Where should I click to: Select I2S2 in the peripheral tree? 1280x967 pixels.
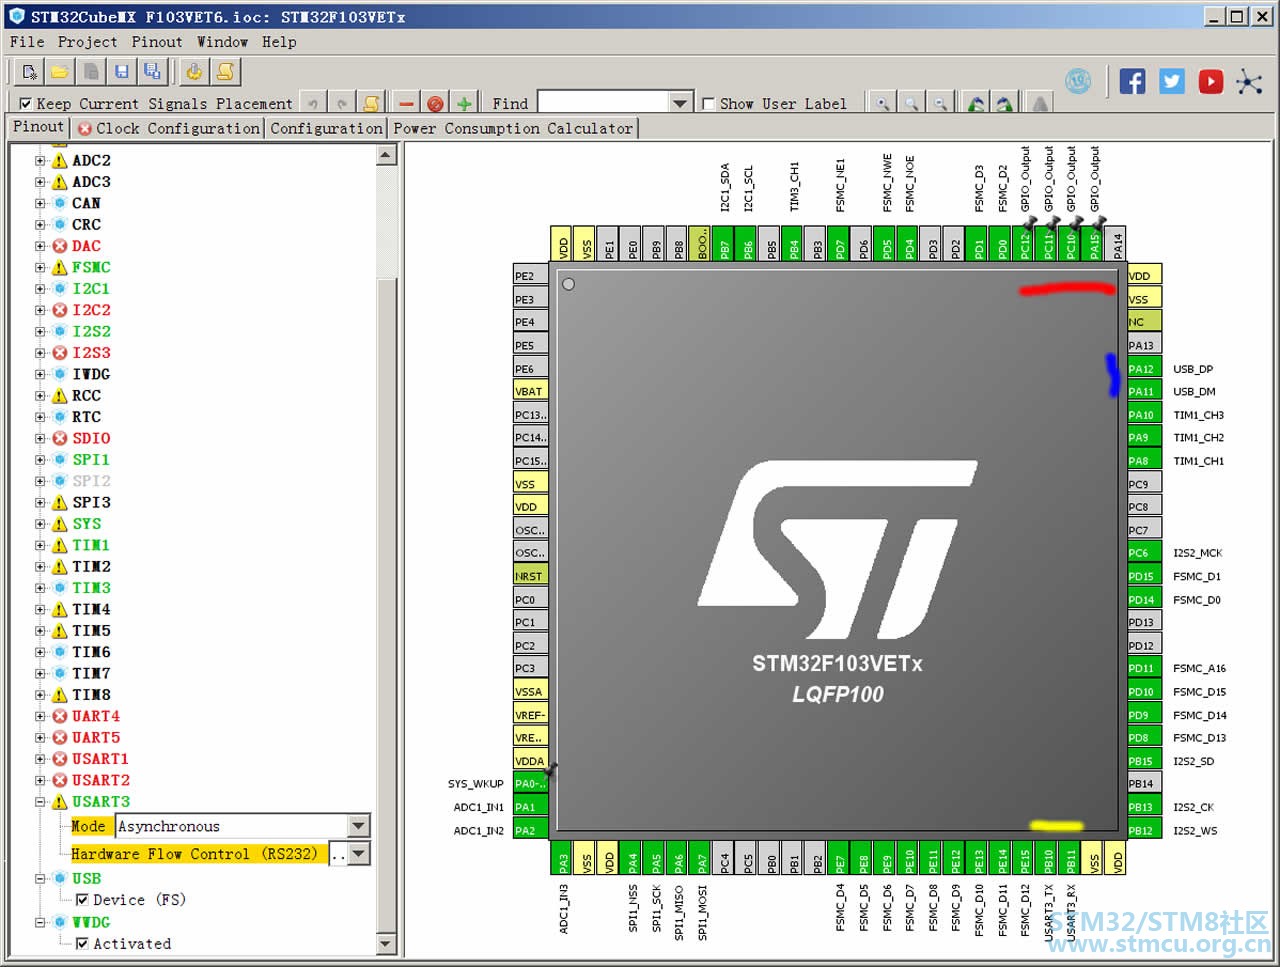91,331
